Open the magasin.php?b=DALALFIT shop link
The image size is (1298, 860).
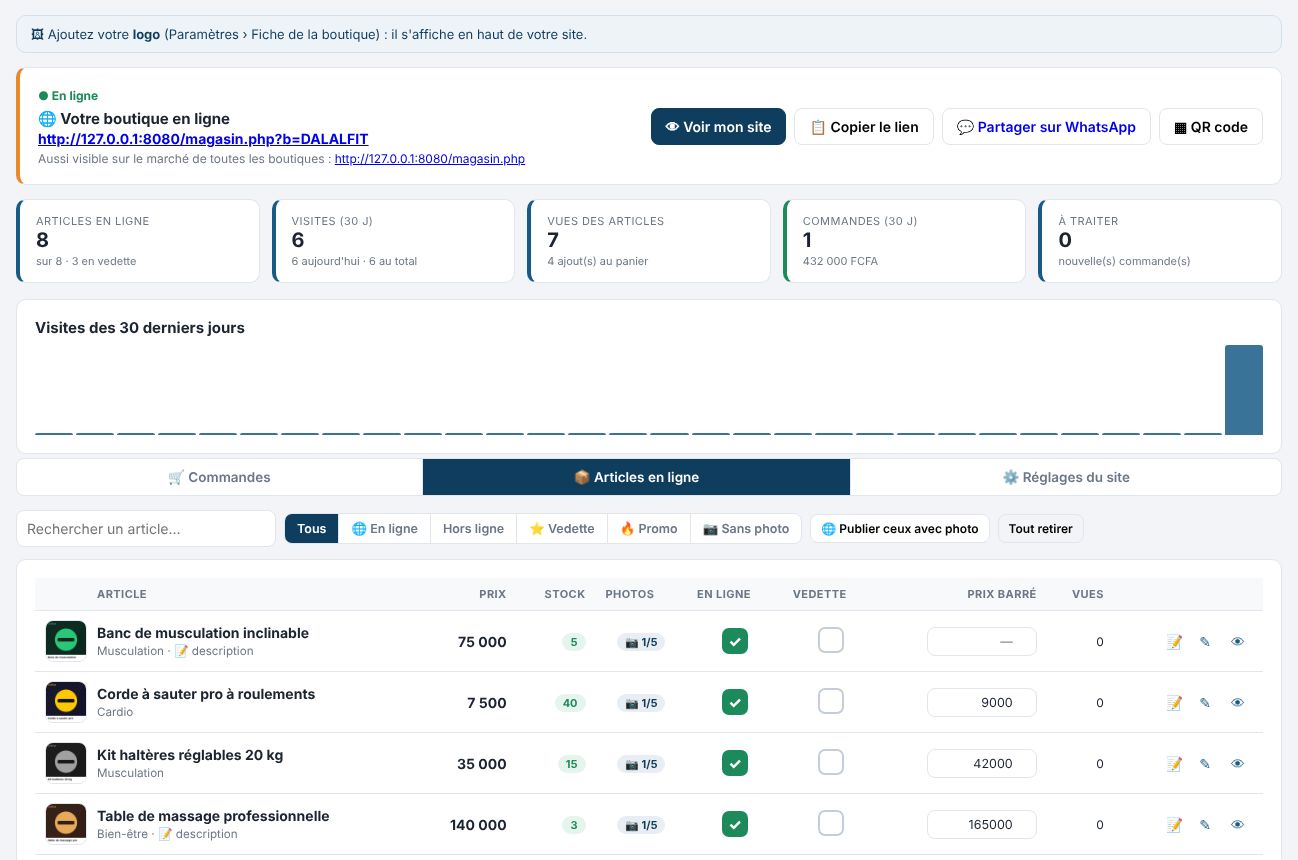(x=203, y=139)
